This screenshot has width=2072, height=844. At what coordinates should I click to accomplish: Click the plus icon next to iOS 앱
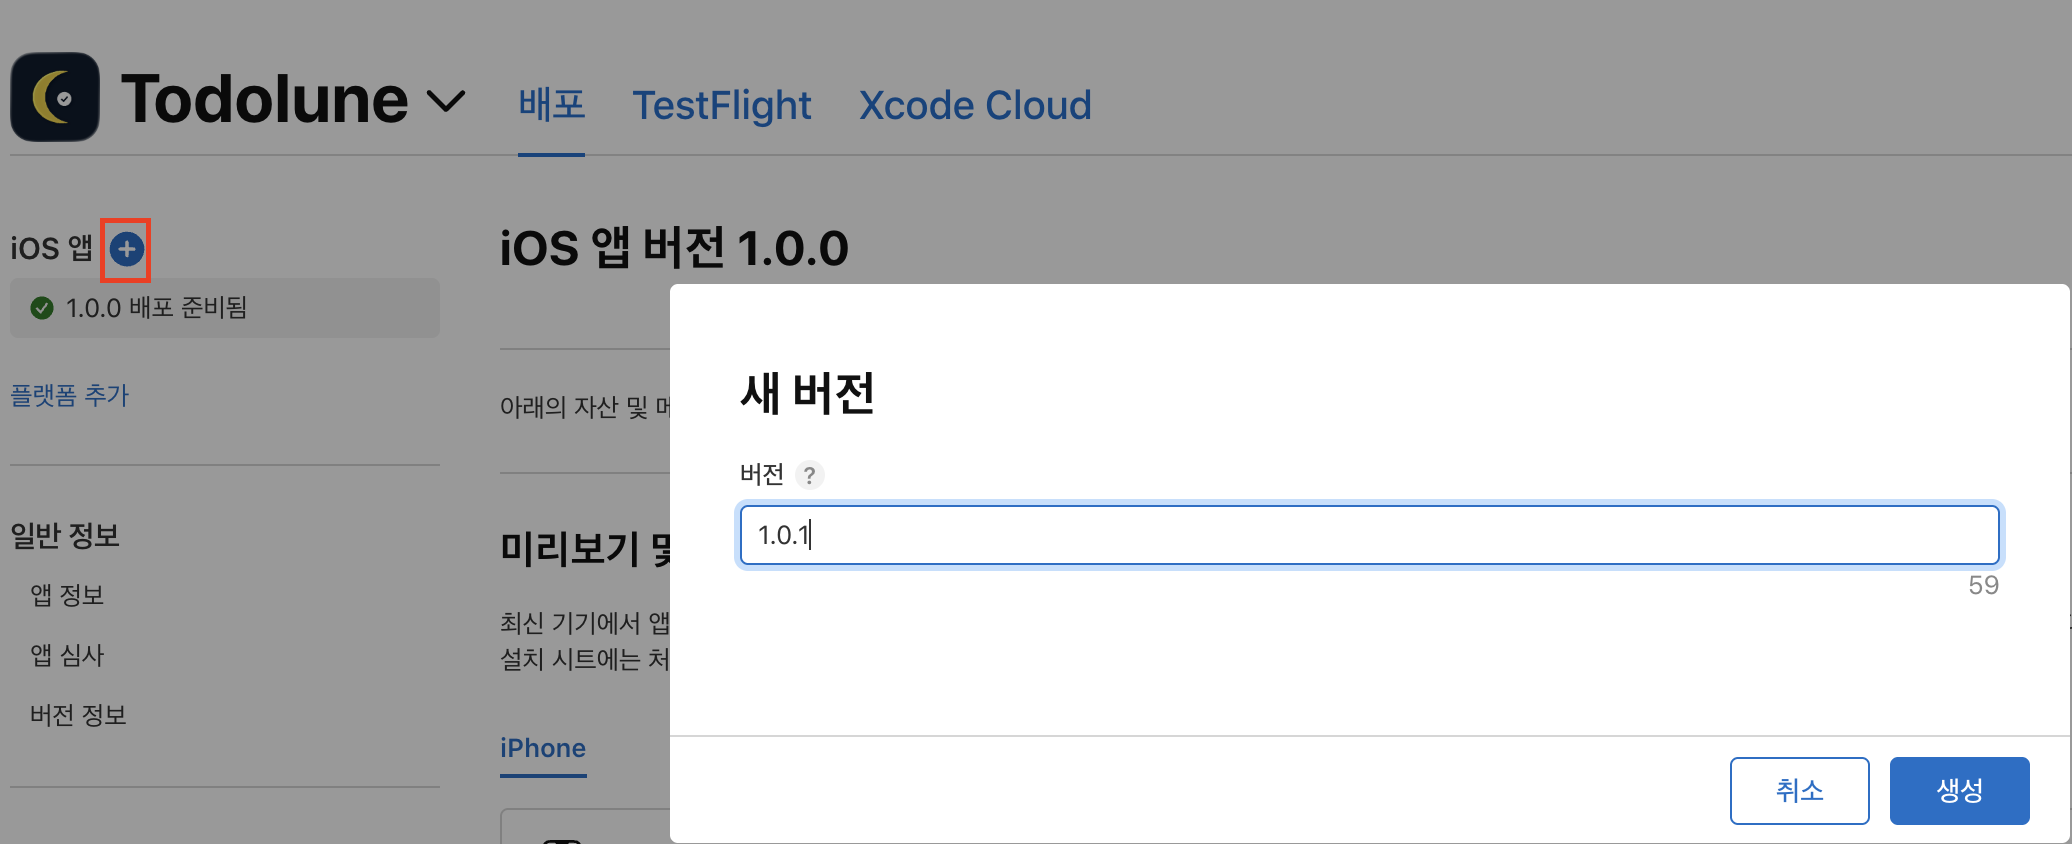[127, 249]
